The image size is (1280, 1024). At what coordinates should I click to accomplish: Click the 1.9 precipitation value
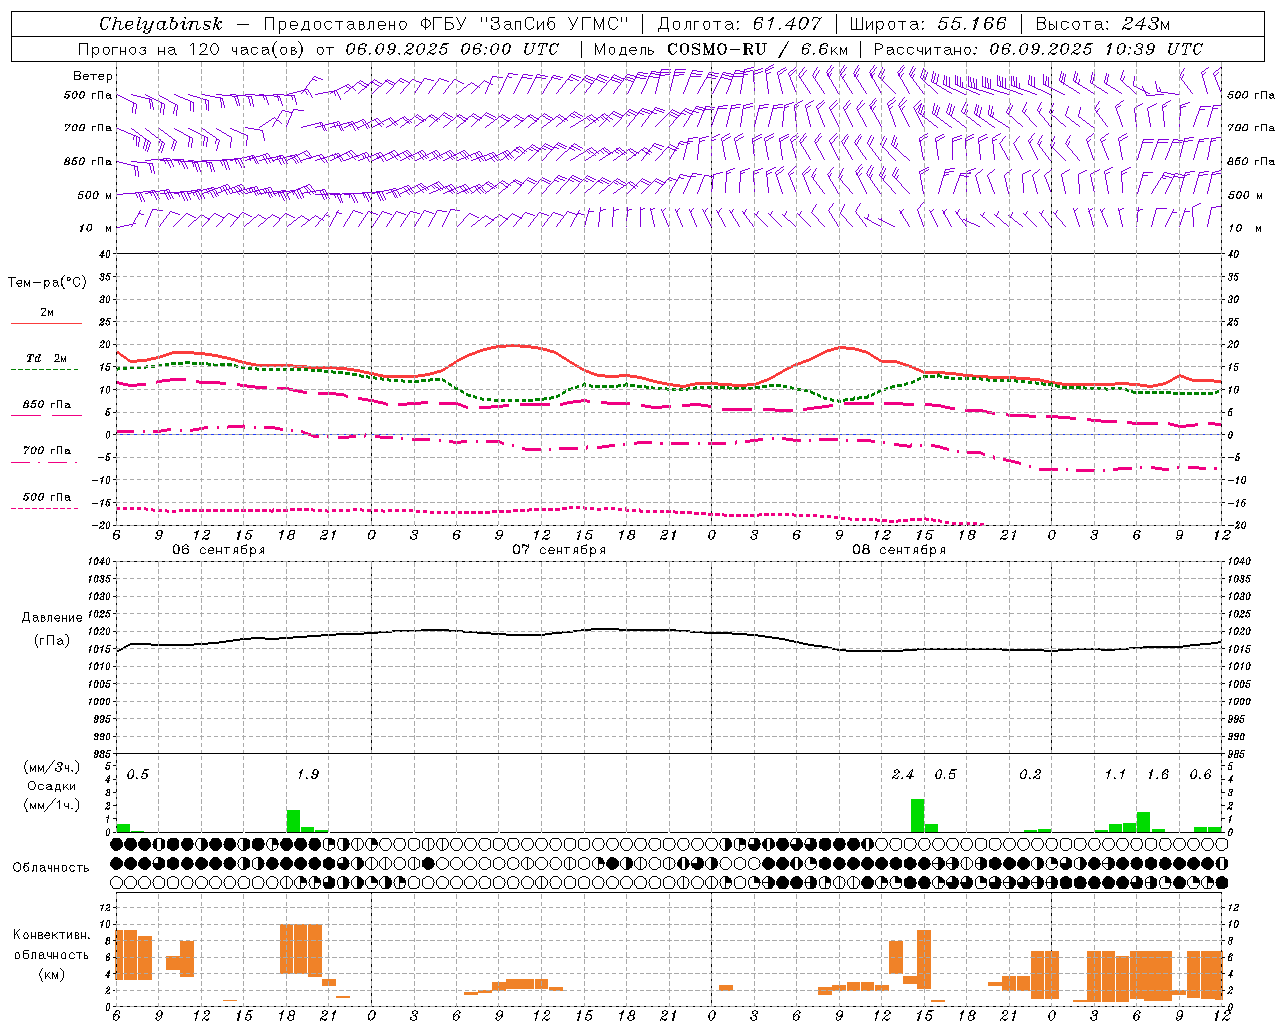tap(308, 774)
